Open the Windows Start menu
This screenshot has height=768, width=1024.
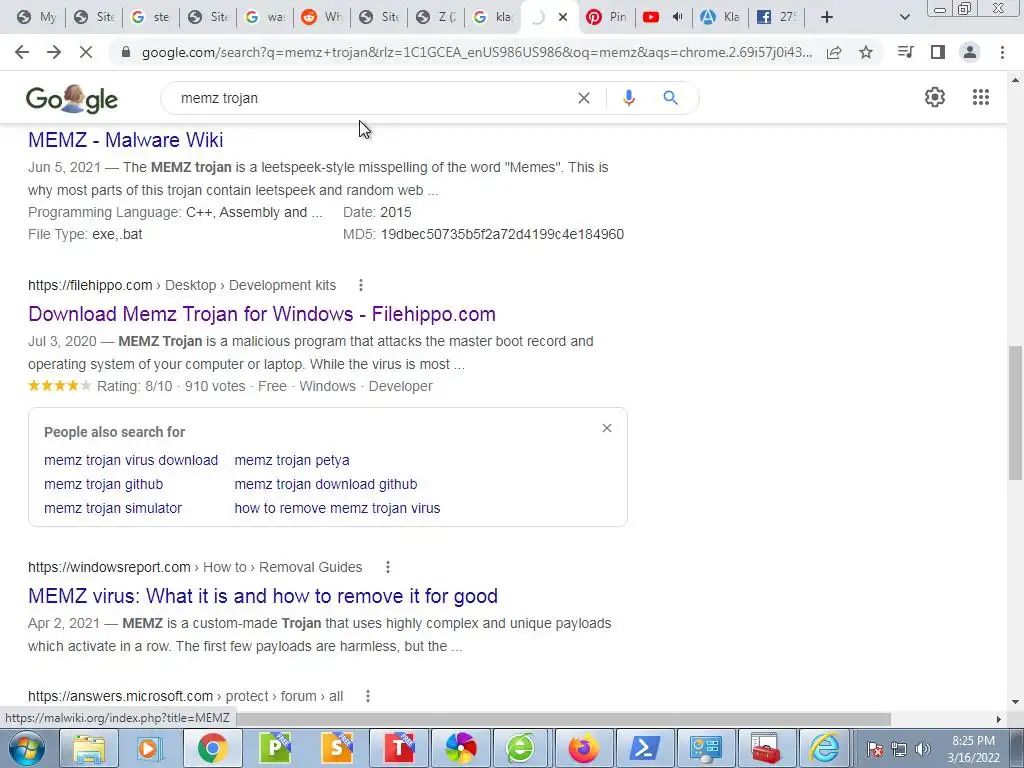26,748
